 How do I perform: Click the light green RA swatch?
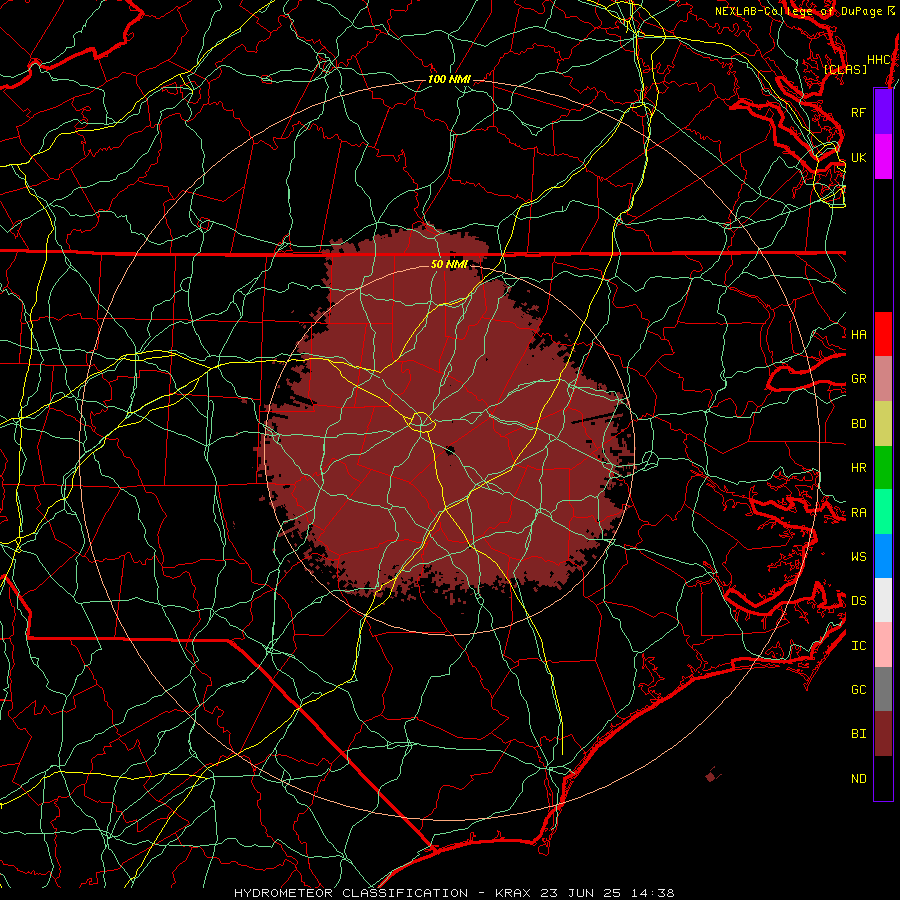[x=883, y=512]
